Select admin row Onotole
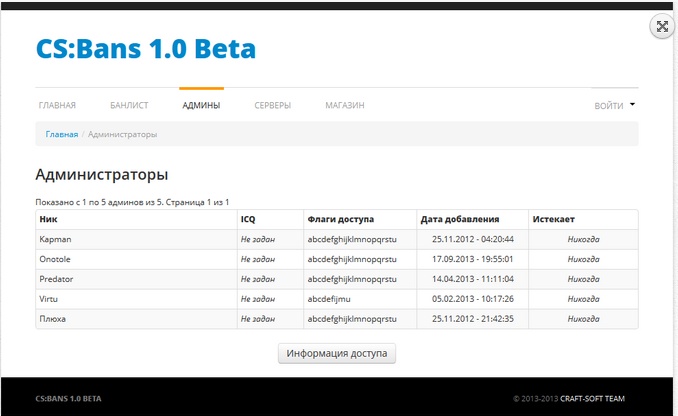Image resolution: width=678 pixels, height=416 pixels. pyautogui.click(x=337, y=259)
